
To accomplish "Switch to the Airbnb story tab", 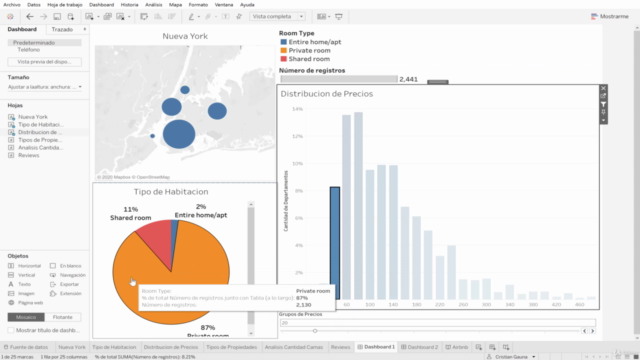I will click(457, 347).
